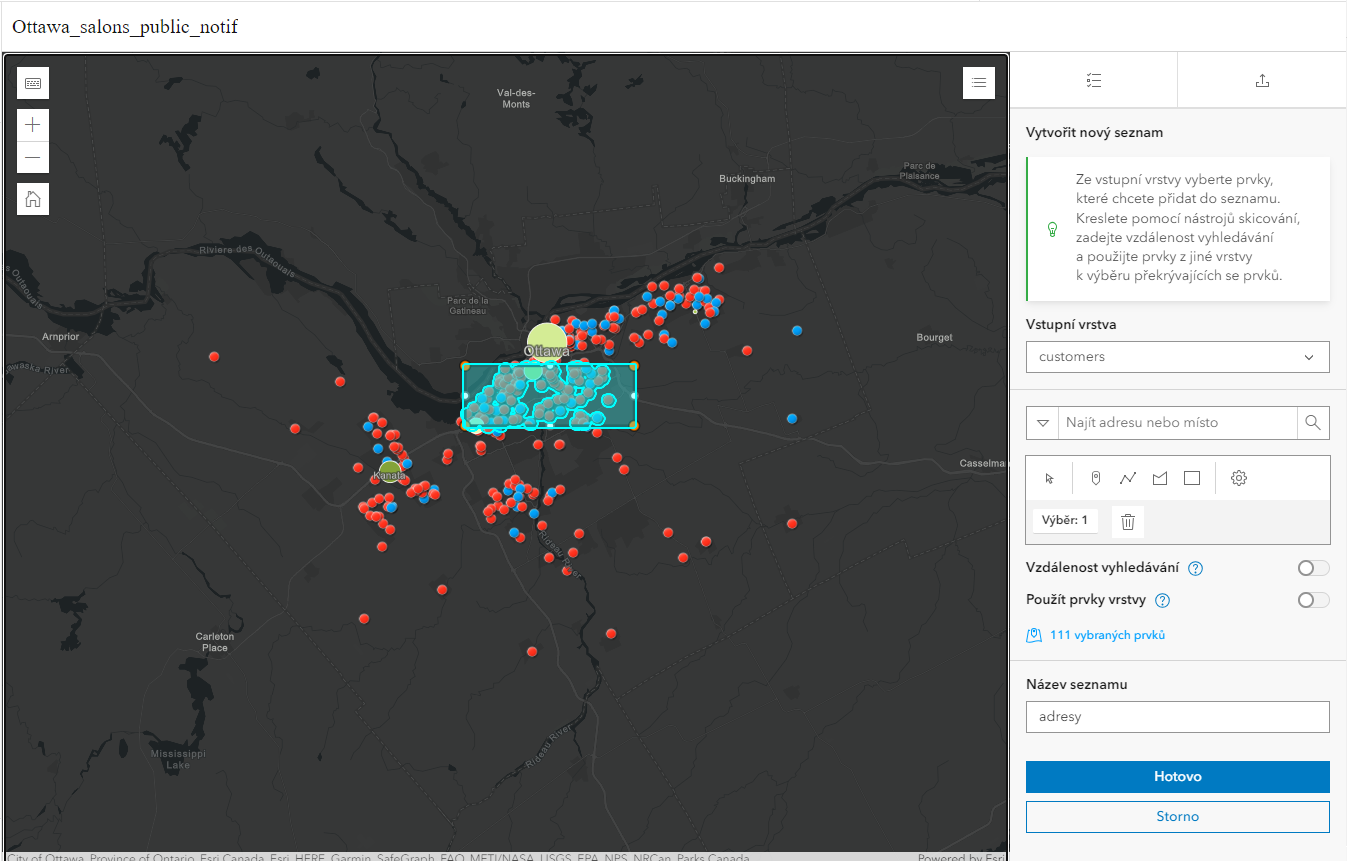The height and width of the screenshot is (861, 1347).
Task: Switch to the list checklist tab
Action: point(1094,81)
